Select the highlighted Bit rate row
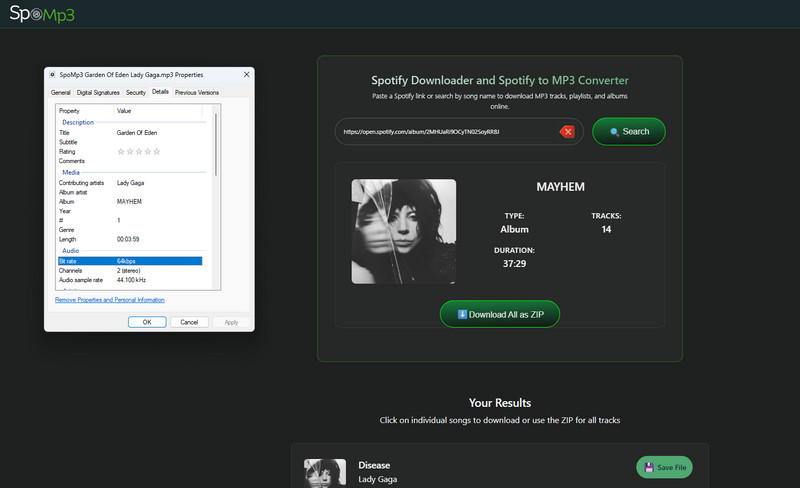800x488 pixels. tap(130, 261)
